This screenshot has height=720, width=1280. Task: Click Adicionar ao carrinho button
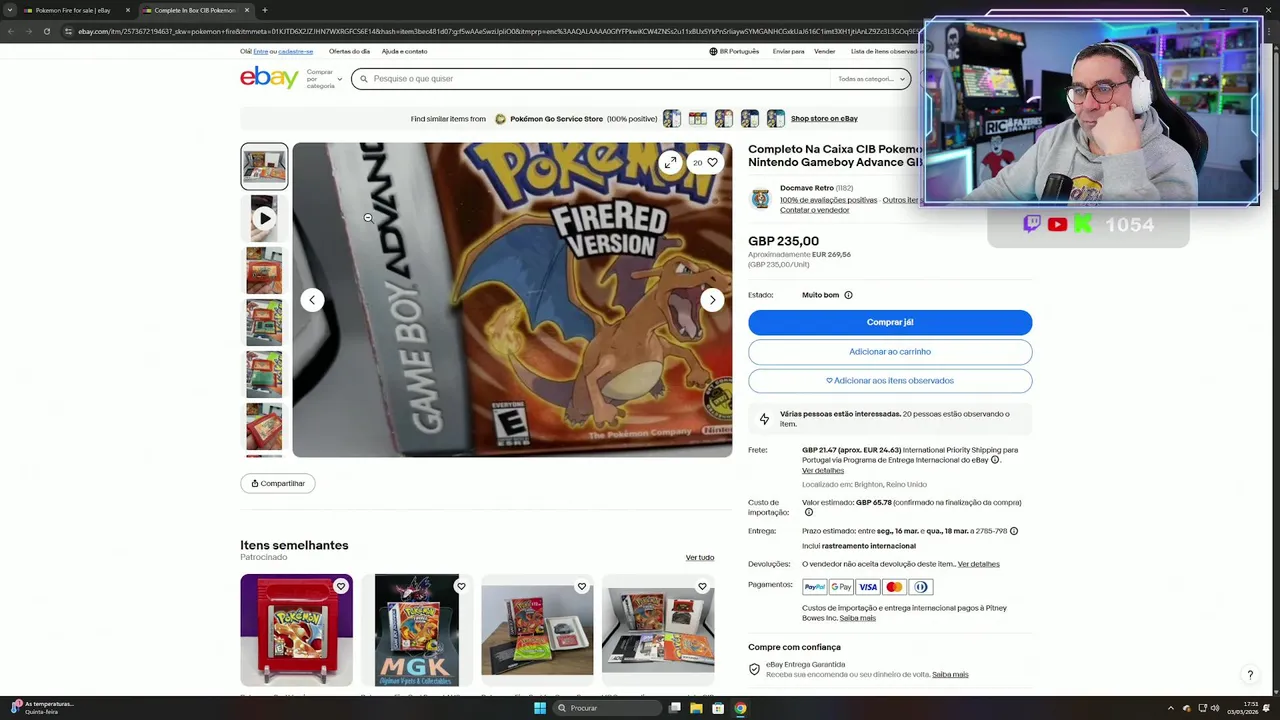pyautogui.click(x=890, y=352)
